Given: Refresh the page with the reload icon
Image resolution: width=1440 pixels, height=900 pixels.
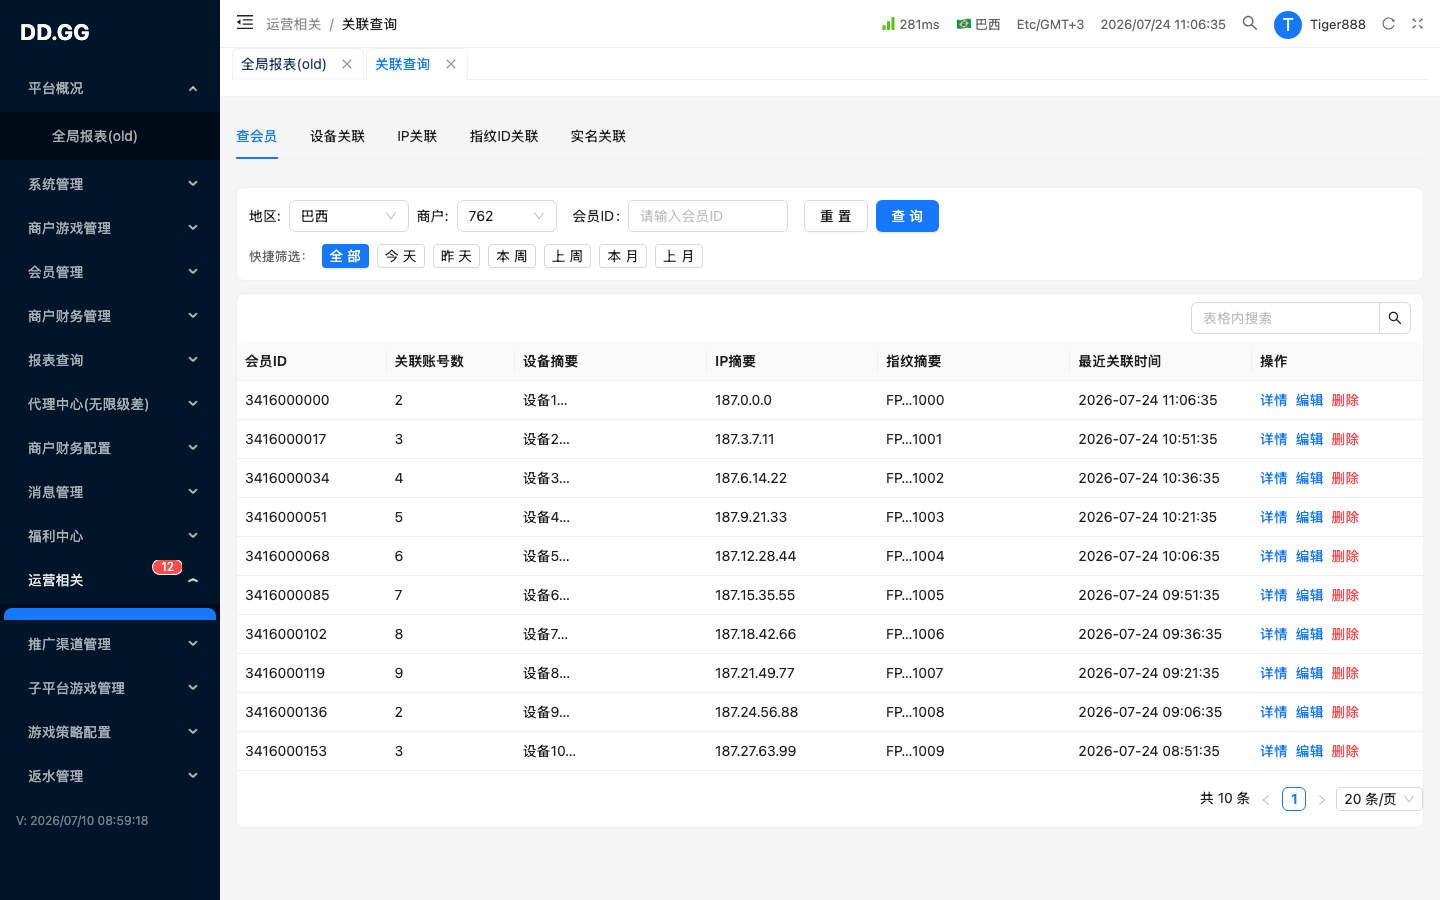Looking at the screenshot, I should click(1388, 24).
